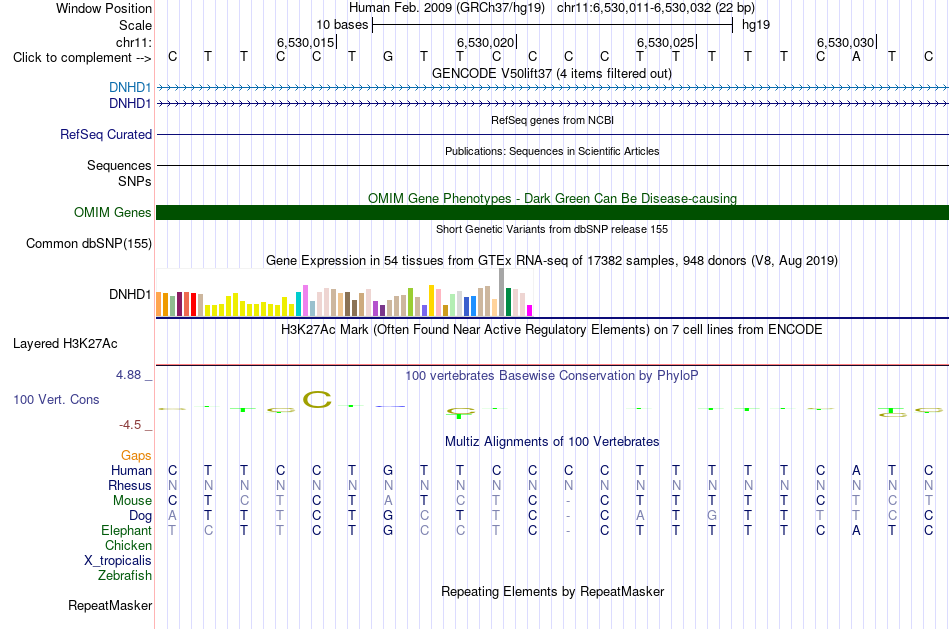This screenshot has height=629, width=950.
Task: Select the X_tropicalis species row label
Action: click(118, 561)
